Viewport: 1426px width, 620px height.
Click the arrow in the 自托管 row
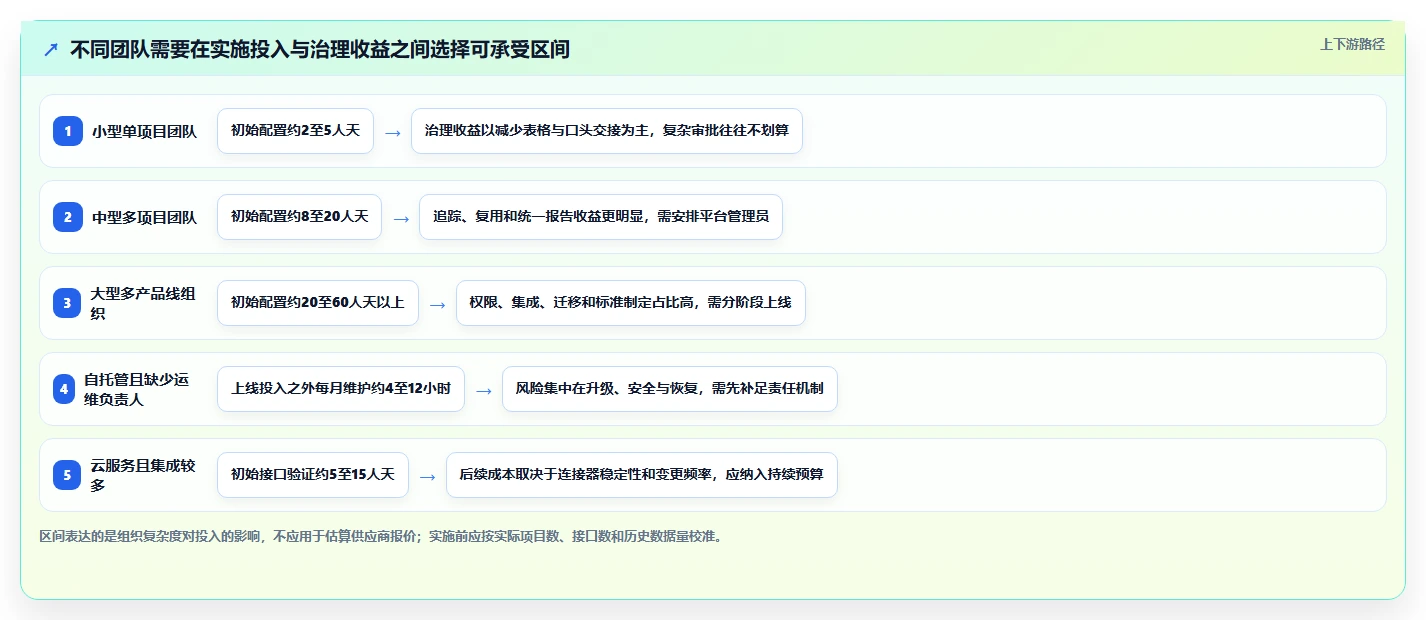tap(484, 390)
